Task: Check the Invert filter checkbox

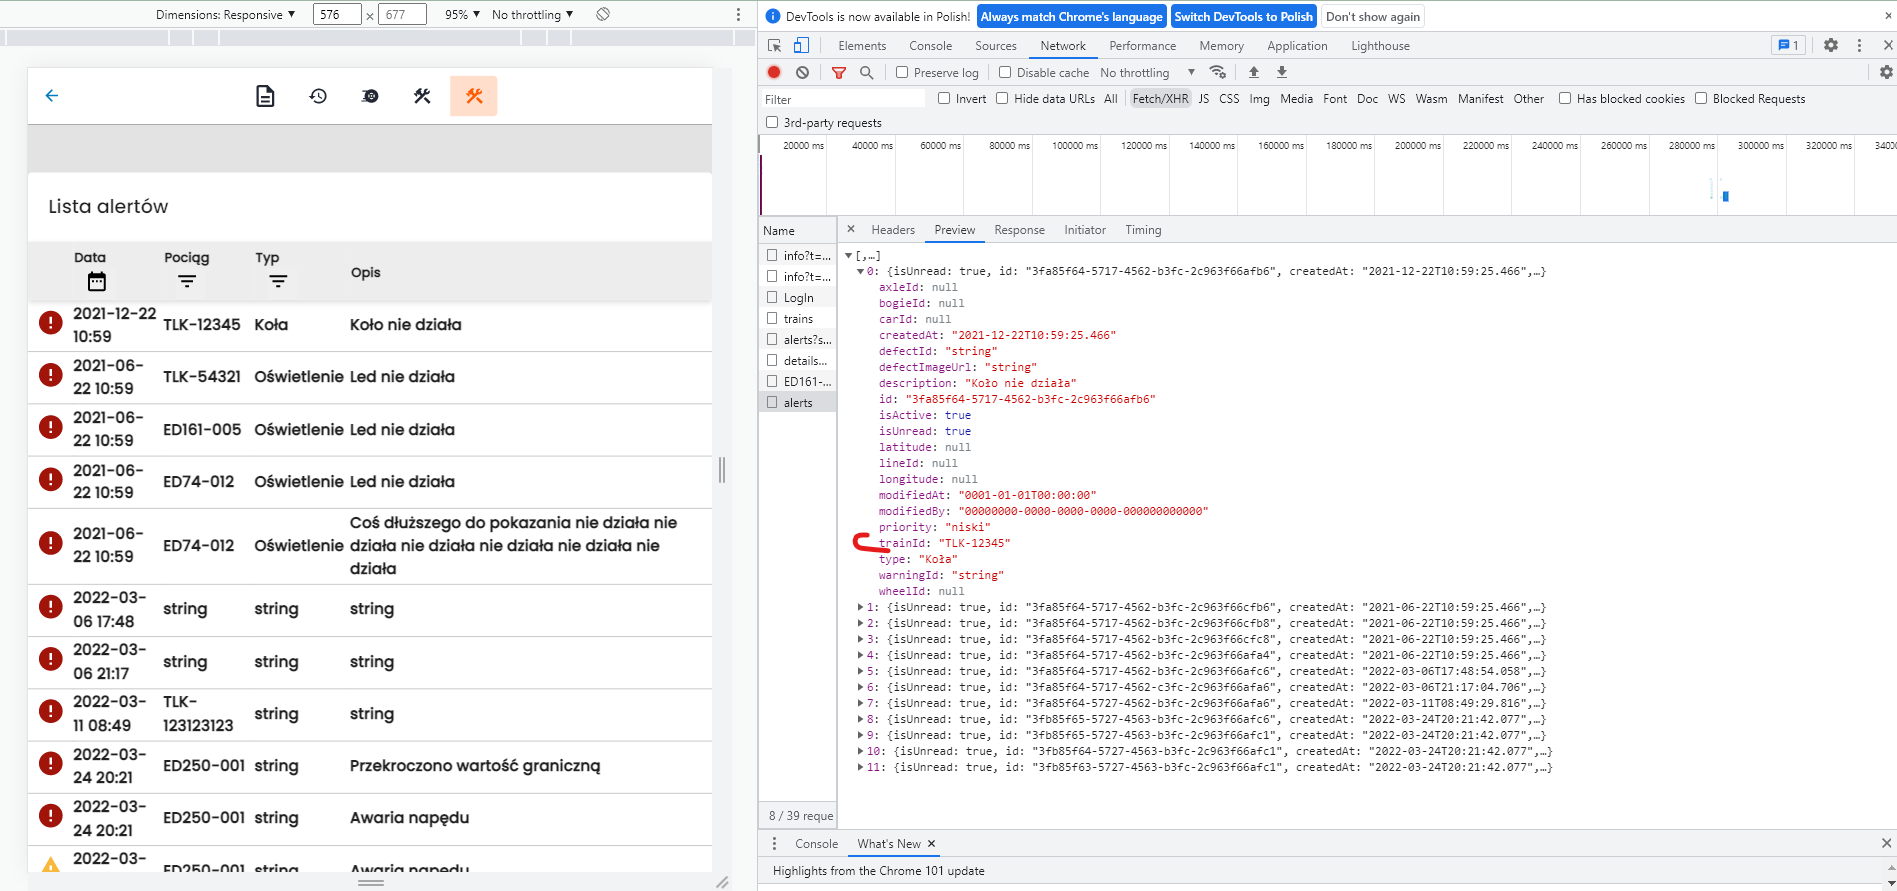Action: 944,98
